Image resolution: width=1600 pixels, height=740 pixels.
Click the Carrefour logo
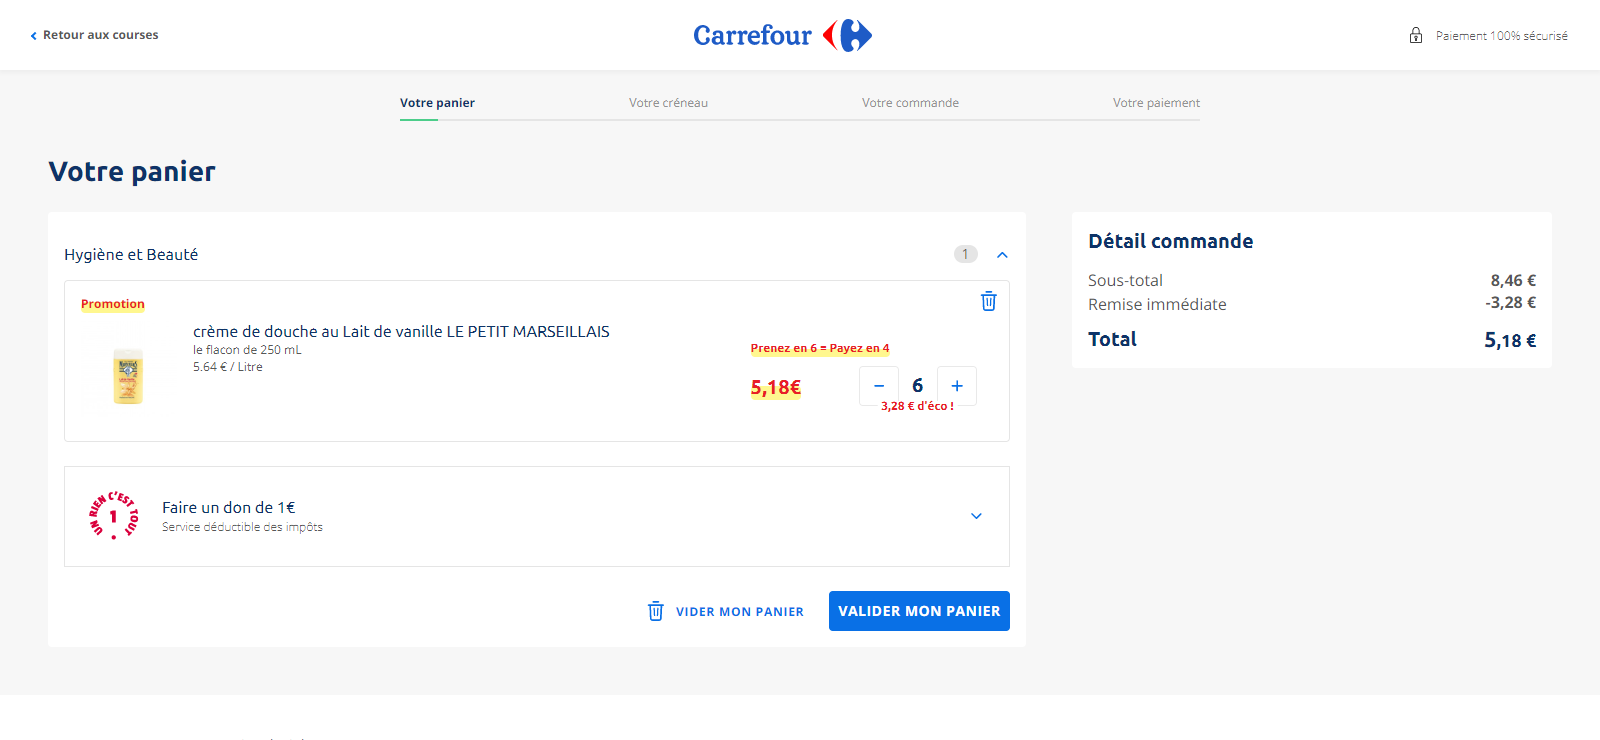[782, 35]
